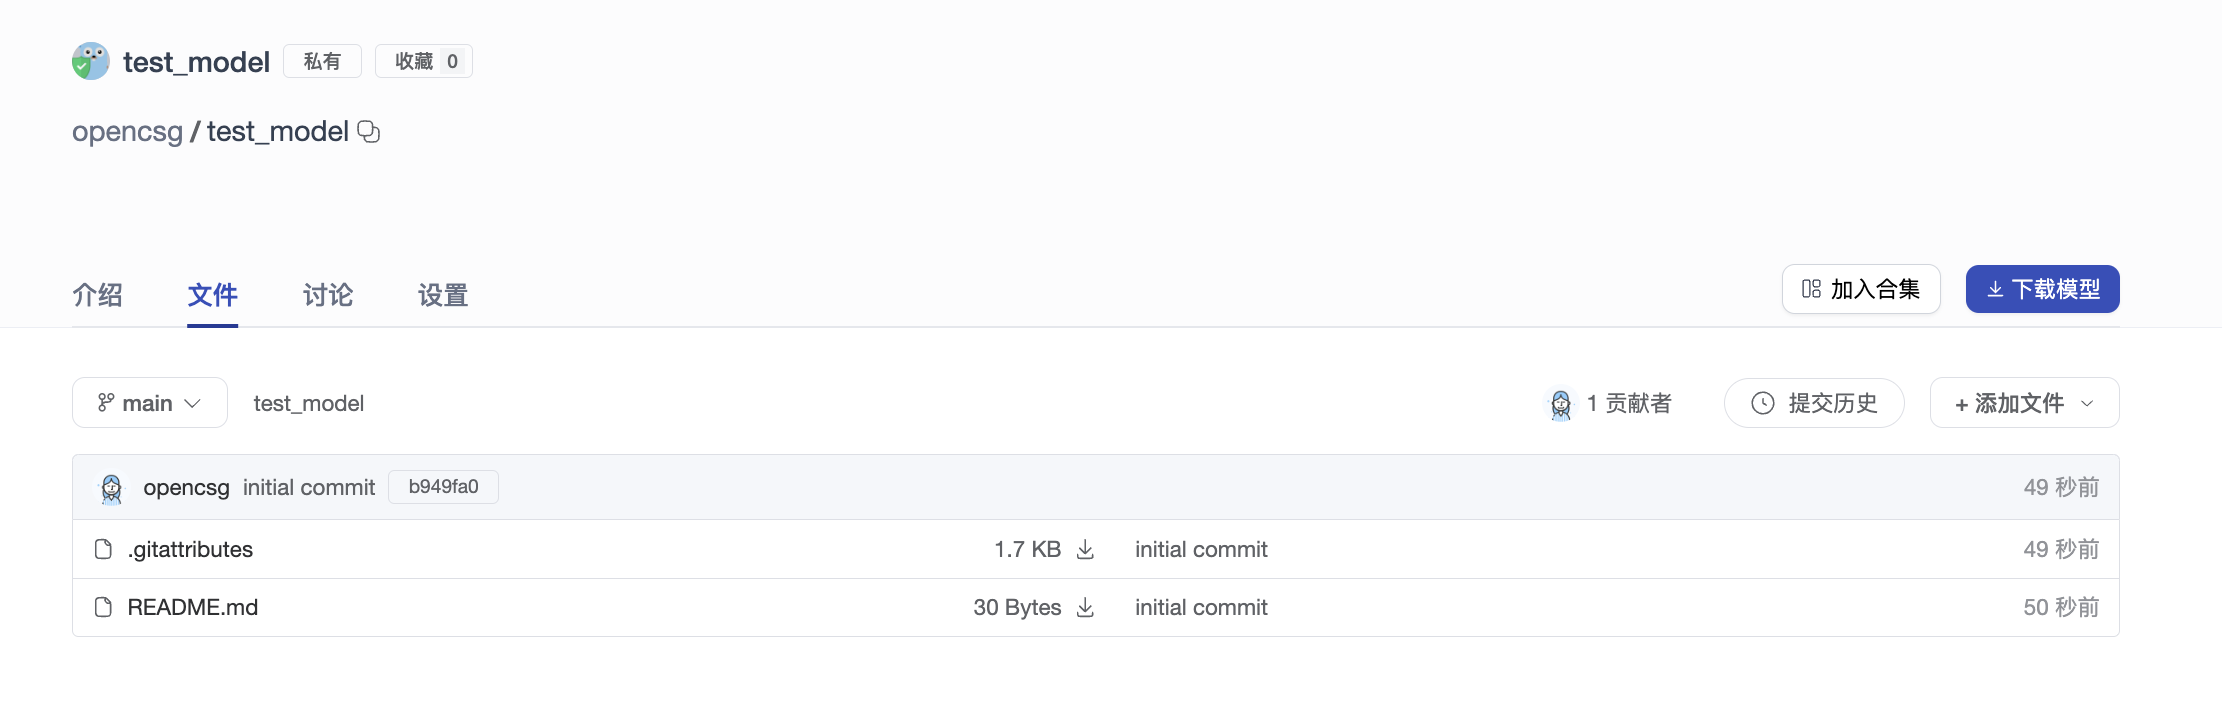Click the 下载模型 button

point(2042,289)
